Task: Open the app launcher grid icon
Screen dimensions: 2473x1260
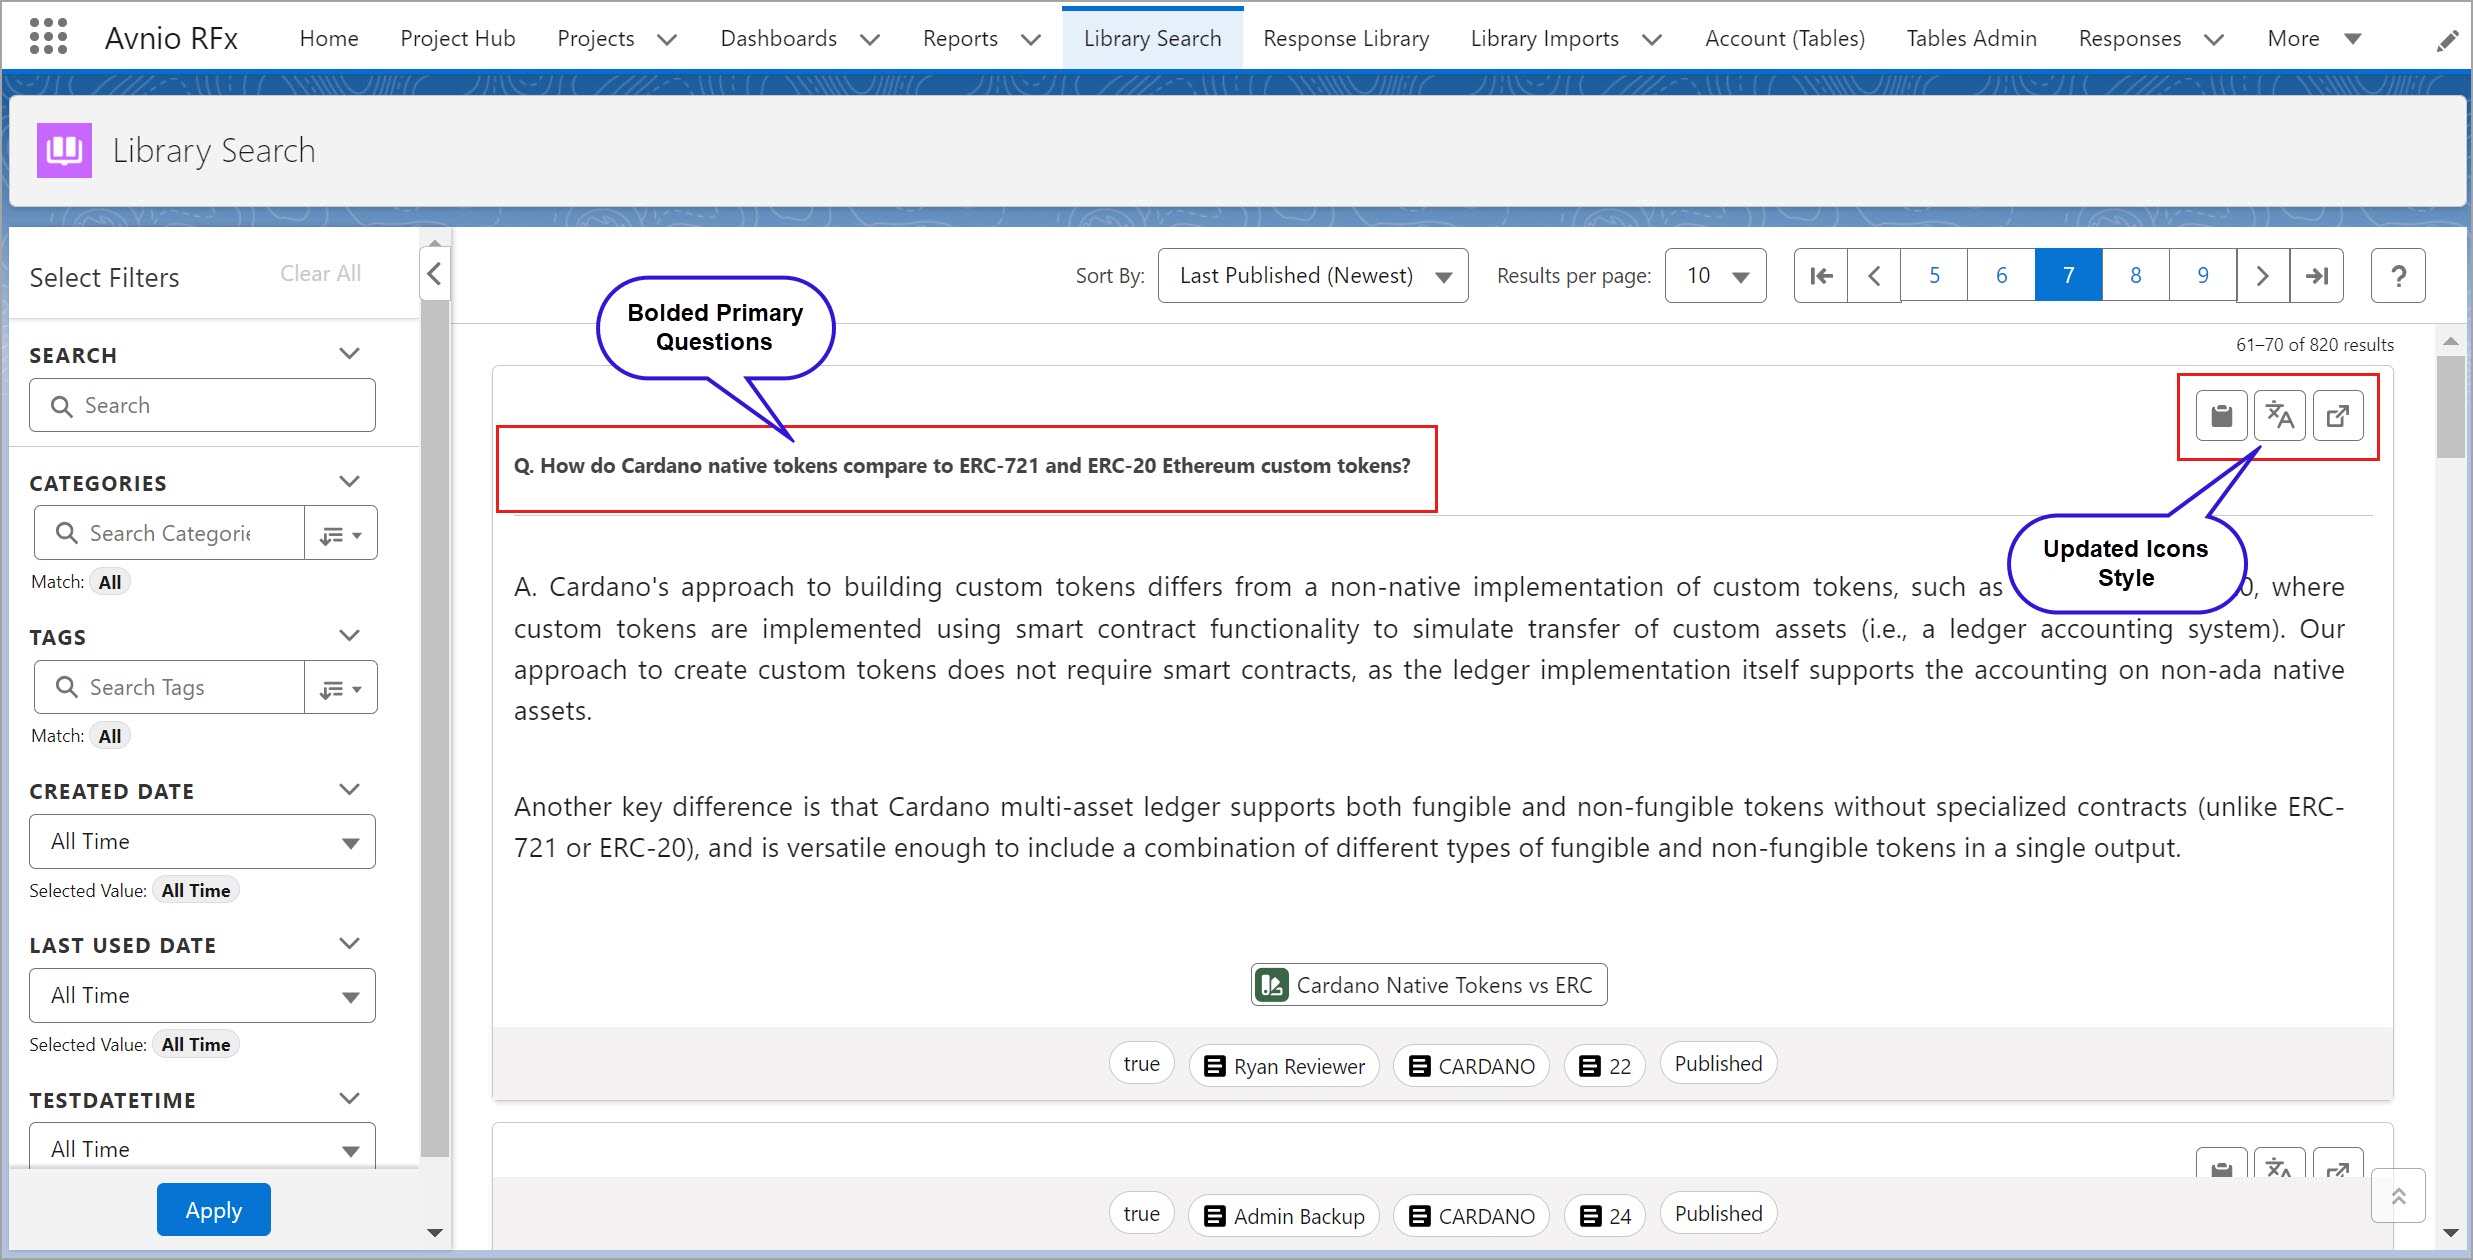Action: pyautogui.click(x=48, y=37)
